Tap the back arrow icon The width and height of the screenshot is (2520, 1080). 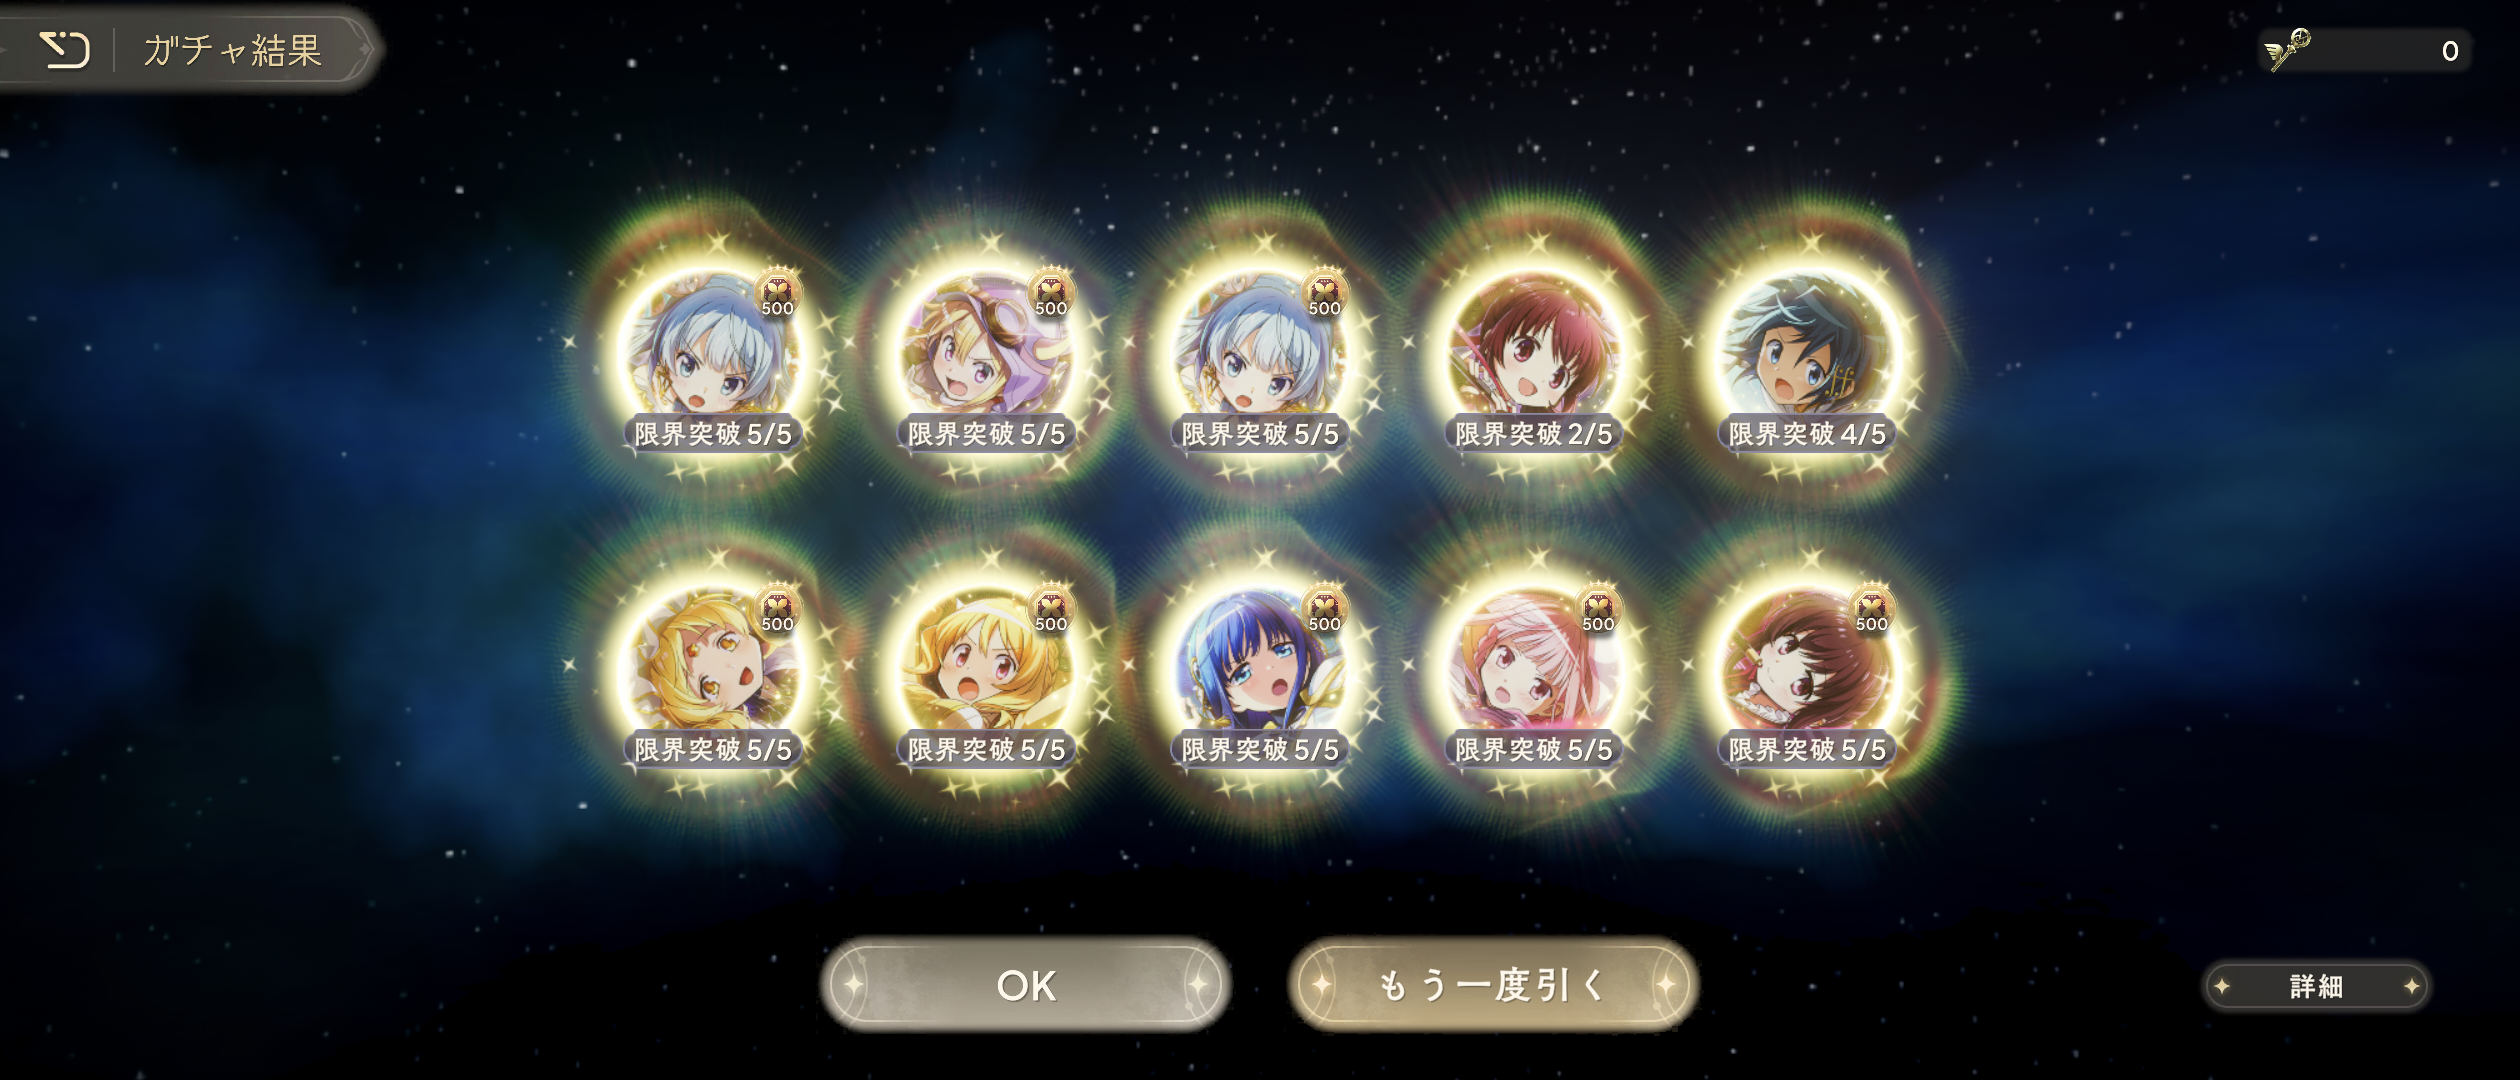point(65,49)
